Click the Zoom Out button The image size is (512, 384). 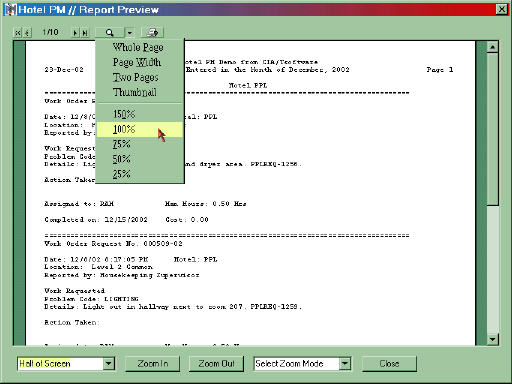216,364
